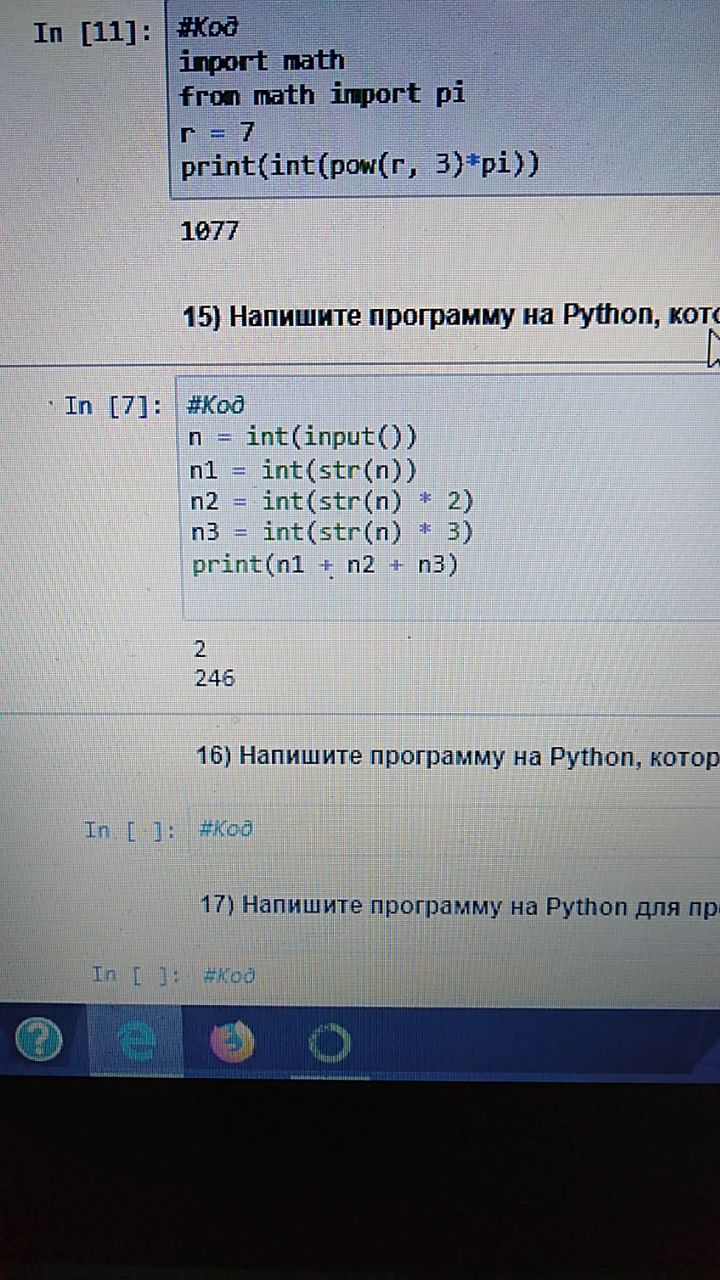Click the line 'n1 = int(str(n))'
This screenshot has width=720, height=1280.
[303, 469]
